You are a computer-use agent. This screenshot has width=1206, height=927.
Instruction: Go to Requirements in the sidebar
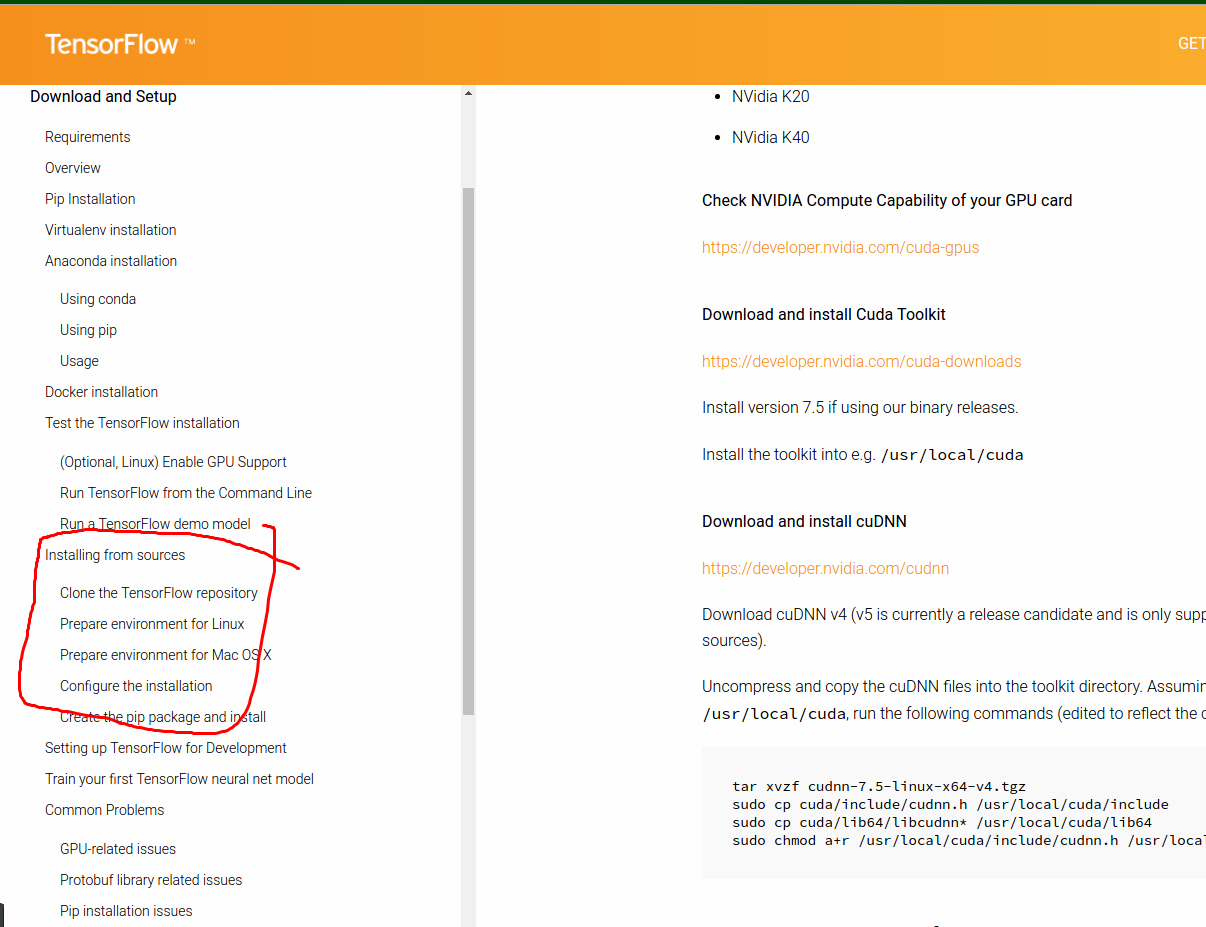point(88,137)
